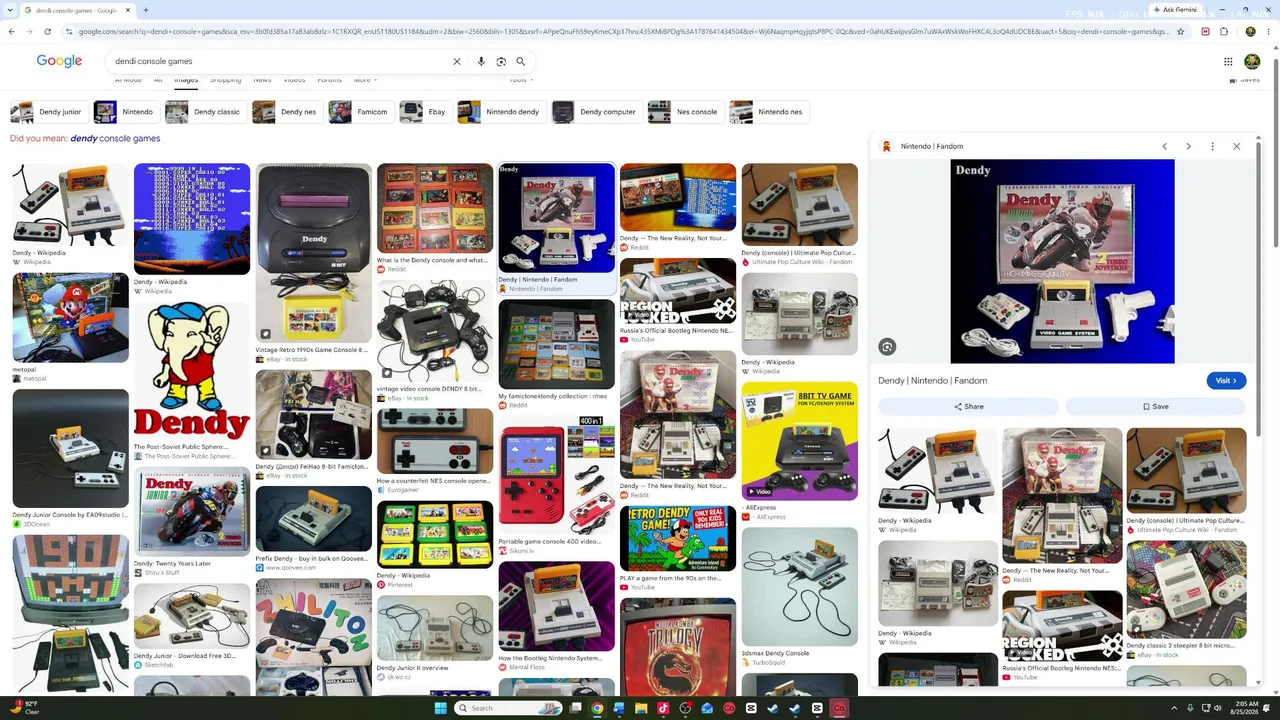1280x720 pixels.
Task: Select the Images tab
Action: click(186, 80)
